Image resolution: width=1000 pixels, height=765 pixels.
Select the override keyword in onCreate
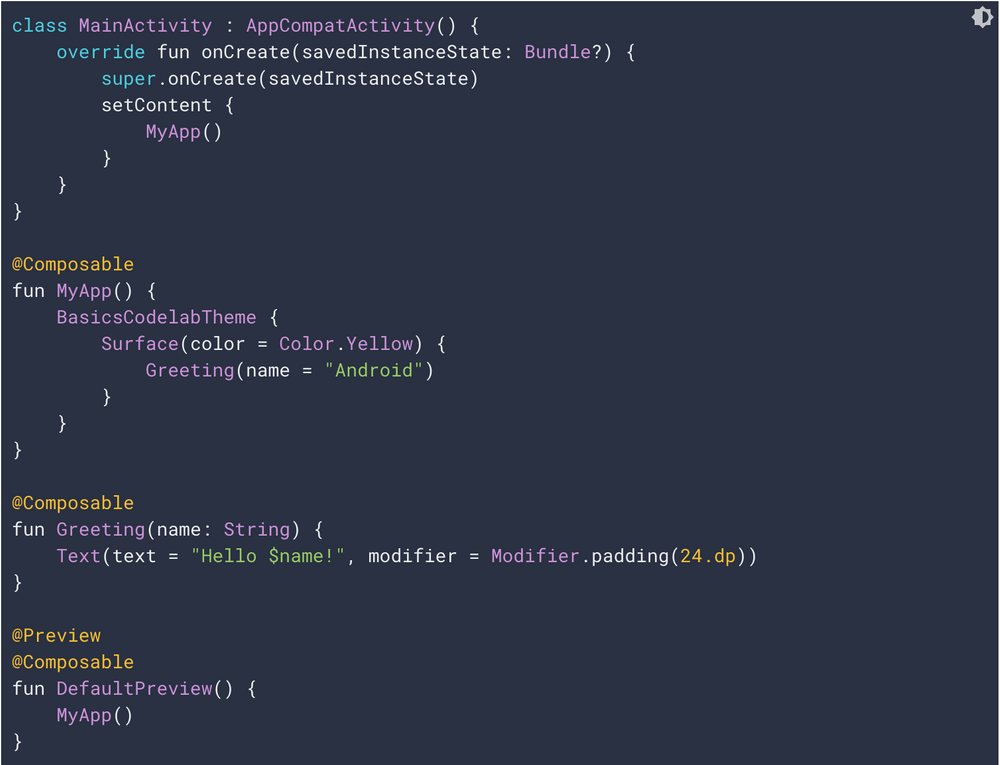click(x=101, y=52)
